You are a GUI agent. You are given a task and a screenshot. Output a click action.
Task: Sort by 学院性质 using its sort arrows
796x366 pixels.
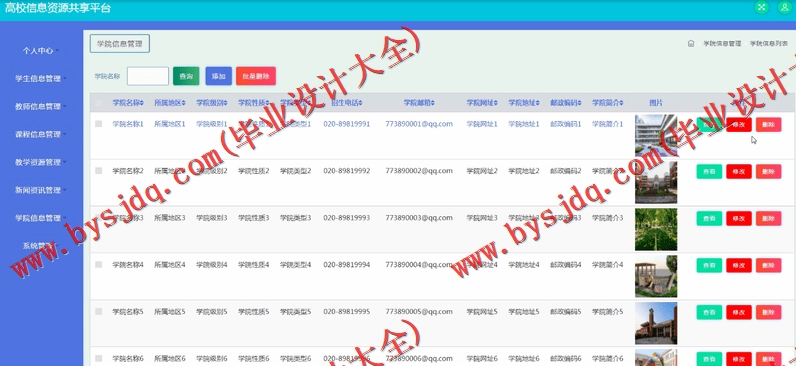[268, 103]
